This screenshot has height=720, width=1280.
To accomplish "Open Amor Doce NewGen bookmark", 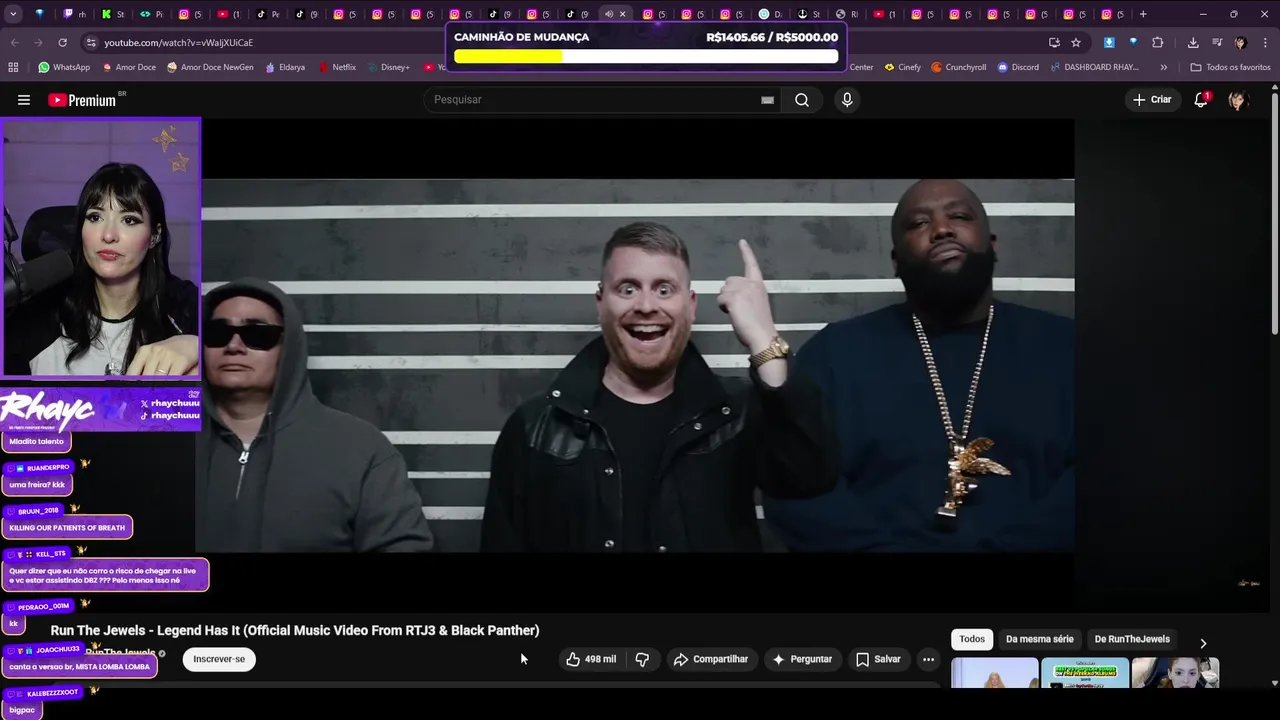I will coord(210,67).
